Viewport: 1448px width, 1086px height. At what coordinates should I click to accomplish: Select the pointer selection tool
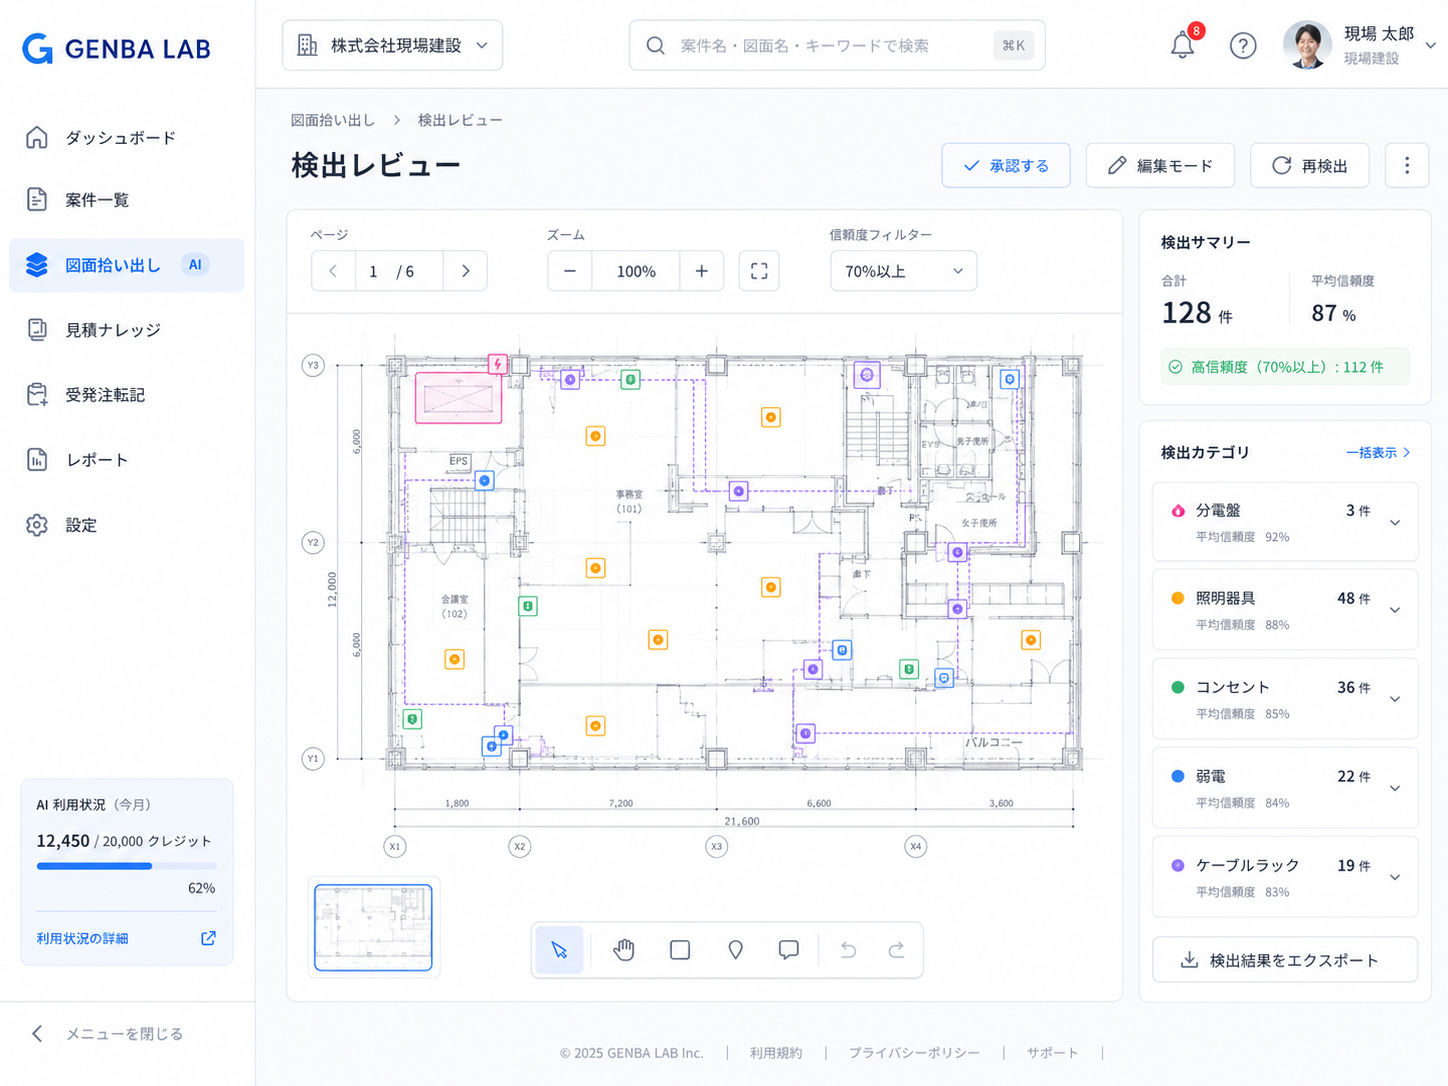tap(559, 950)
